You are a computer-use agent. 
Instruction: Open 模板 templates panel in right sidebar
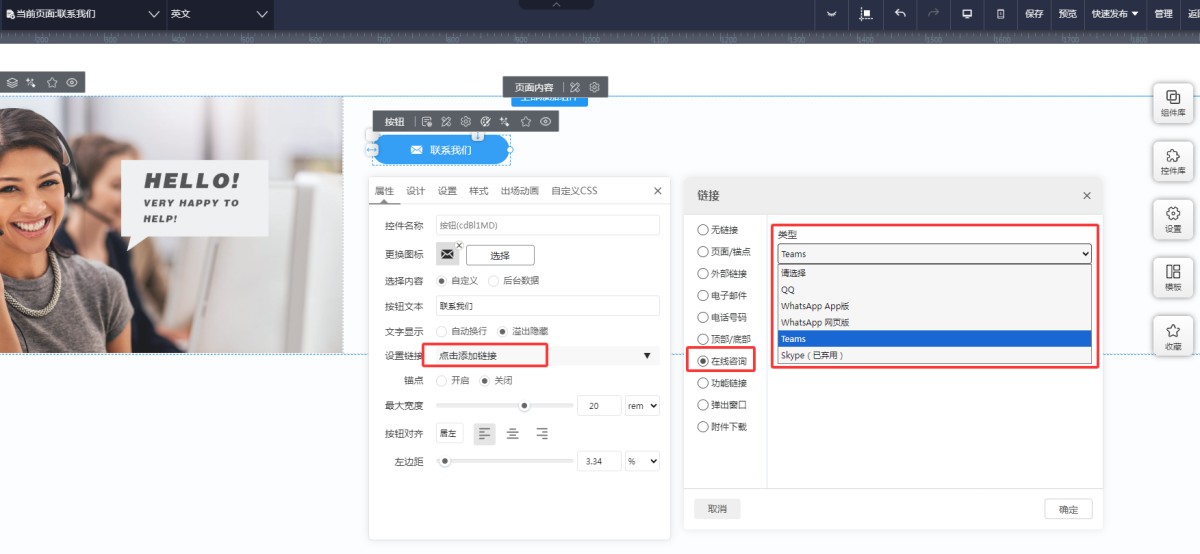1172,277
